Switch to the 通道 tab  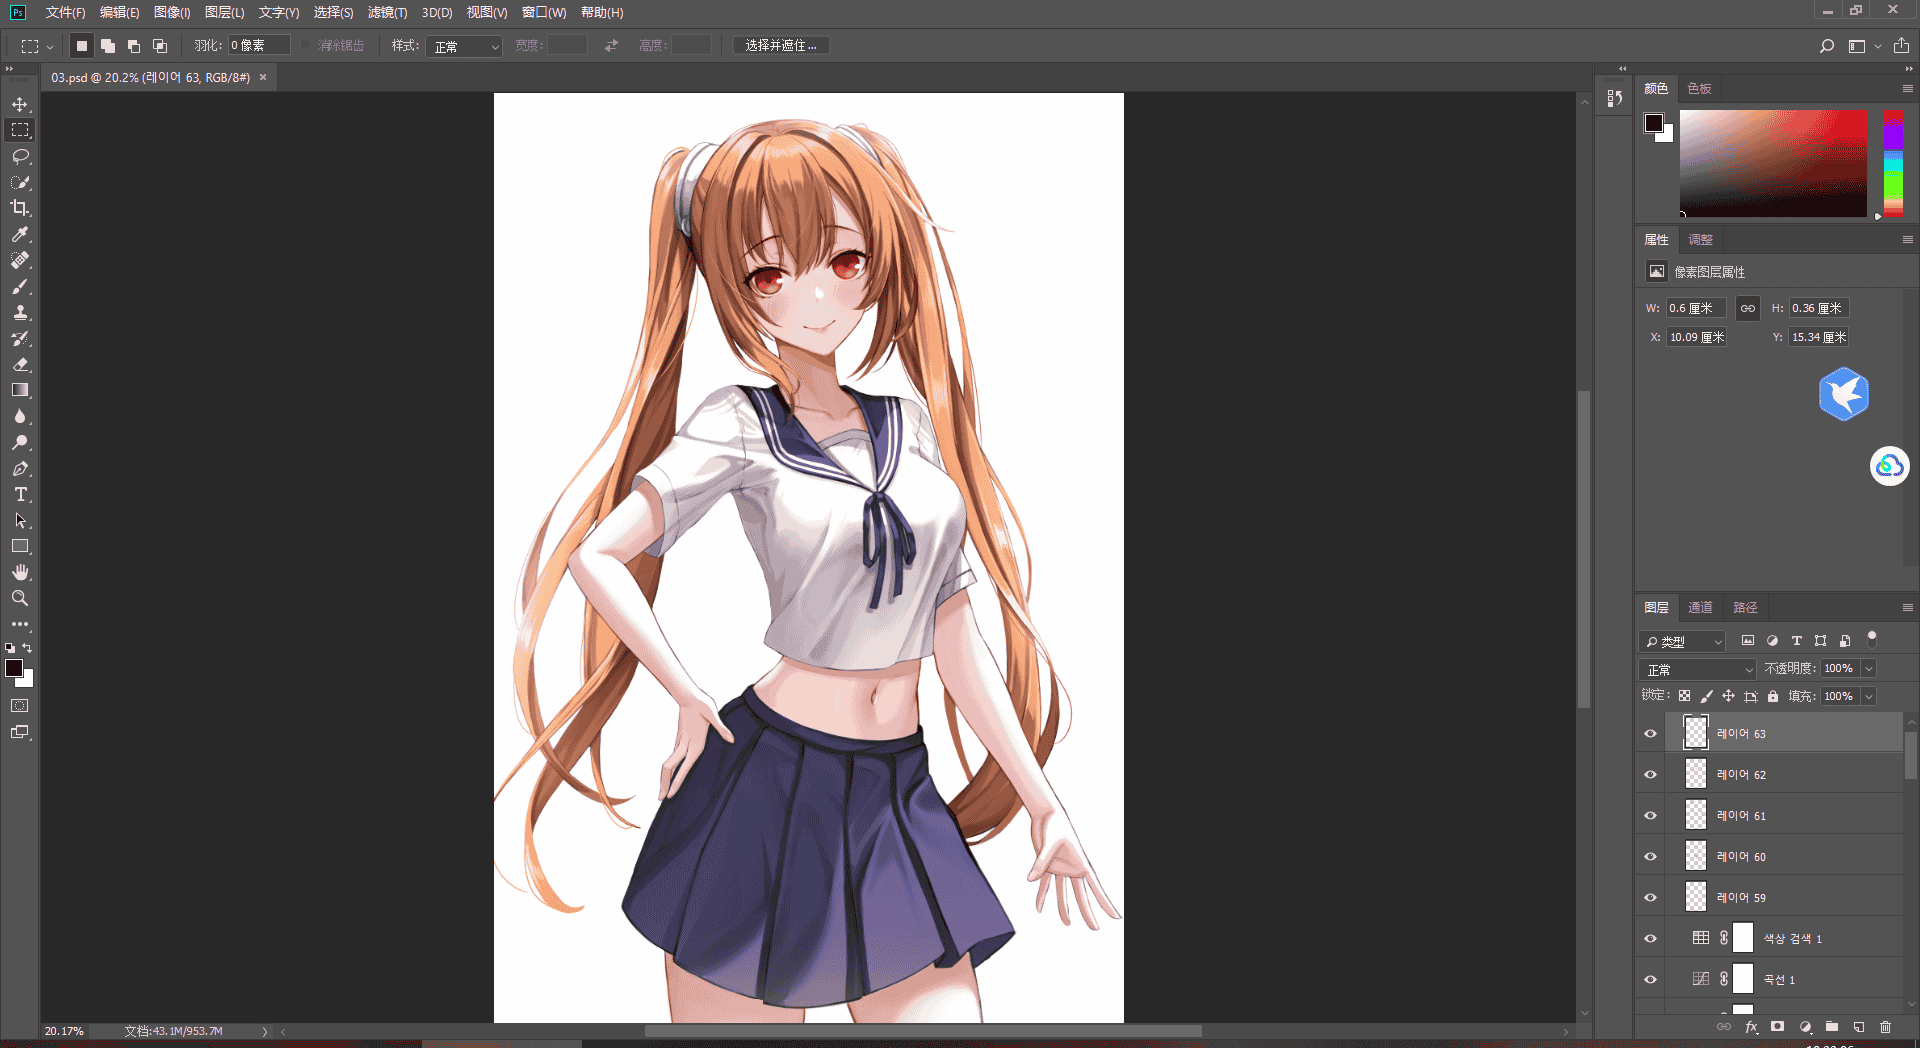pyautogui.click(x=1700, y=608)
